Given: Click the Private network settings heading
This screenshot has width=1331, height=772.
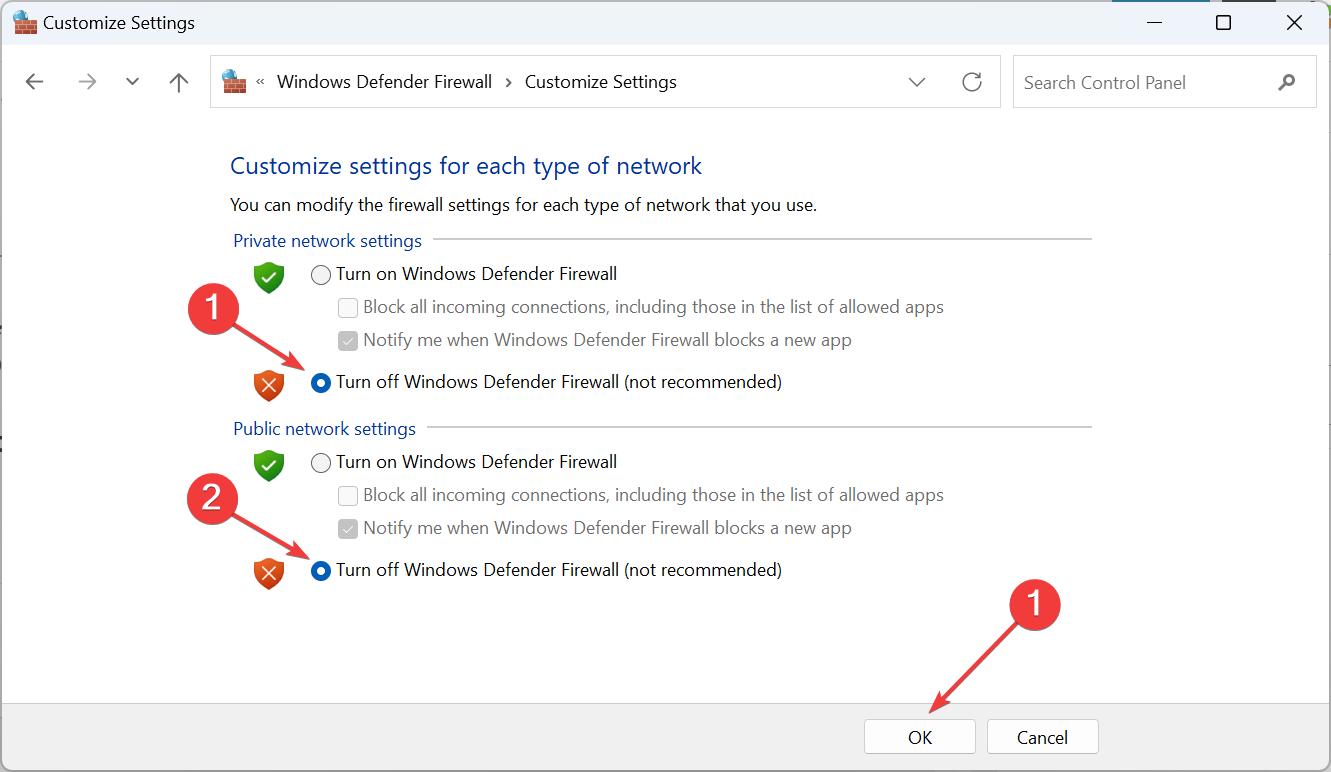Looking at the screenshot, I should 328,241.
